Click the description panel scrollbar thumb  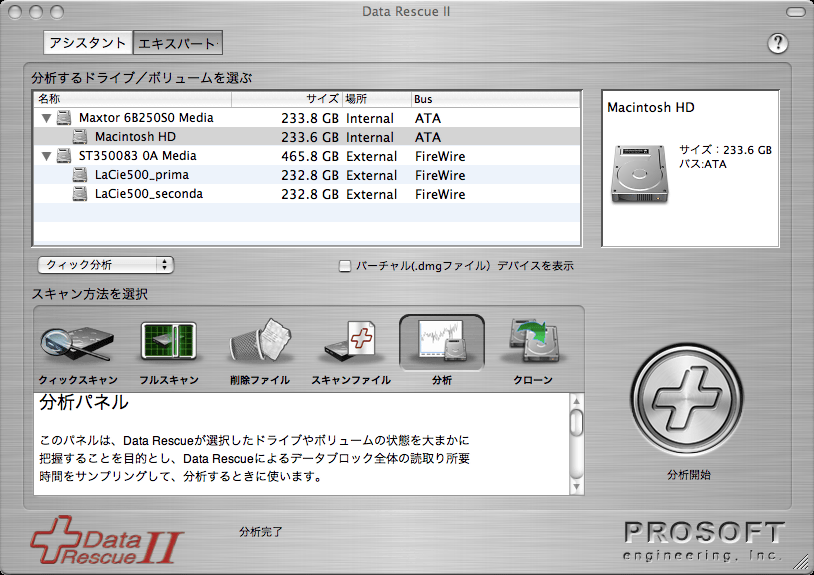click(x=576, y=422)
